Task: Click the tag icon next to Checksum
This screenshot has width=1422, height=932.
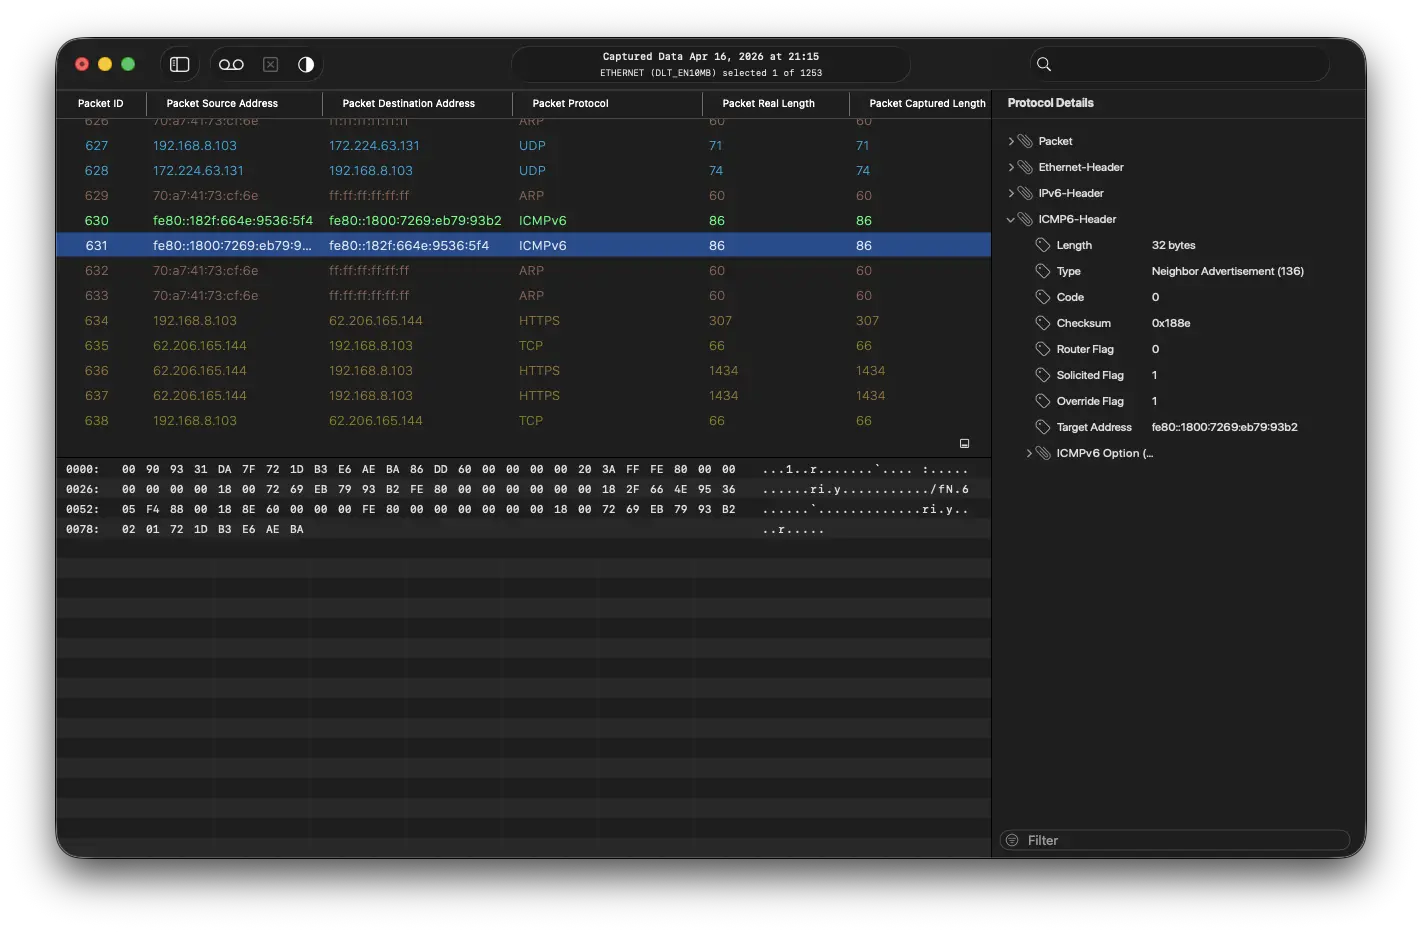Action: click(x=1042, y=322)
